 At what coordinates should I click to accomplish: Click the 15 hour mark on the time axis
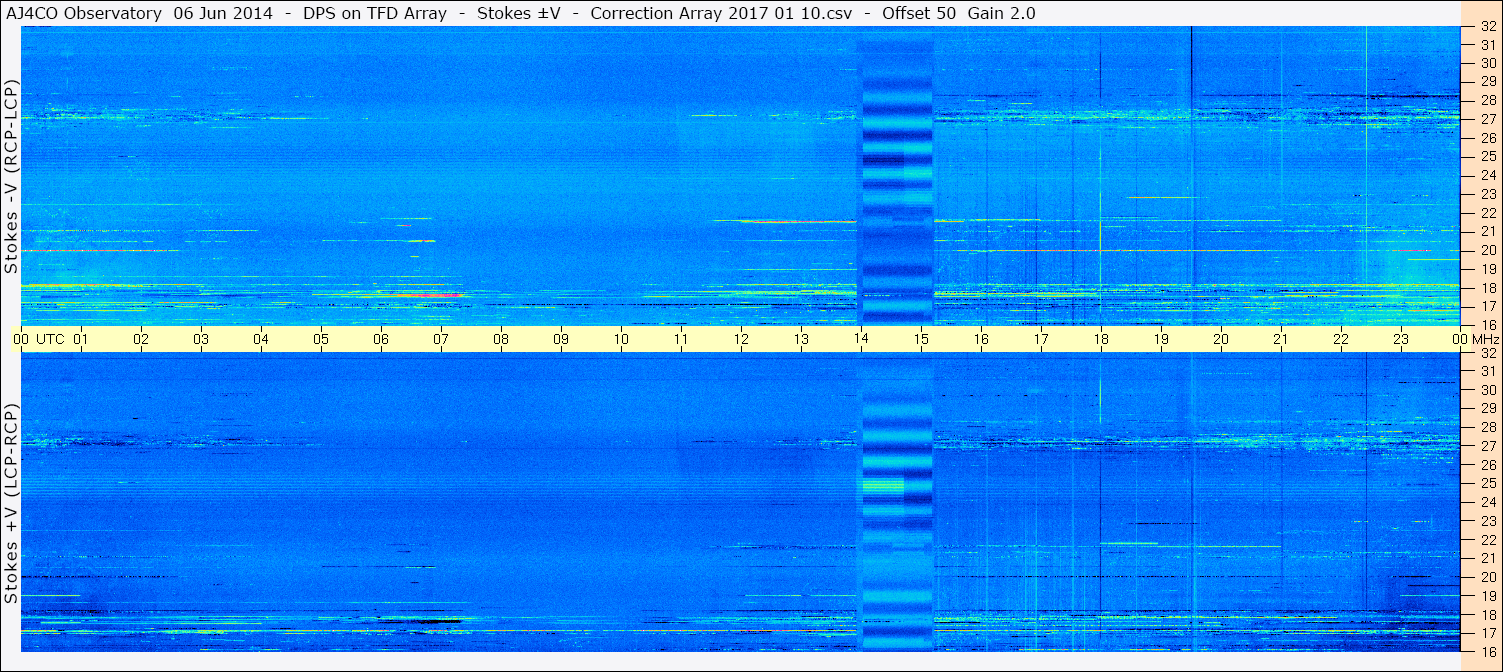tap(921, 339)
